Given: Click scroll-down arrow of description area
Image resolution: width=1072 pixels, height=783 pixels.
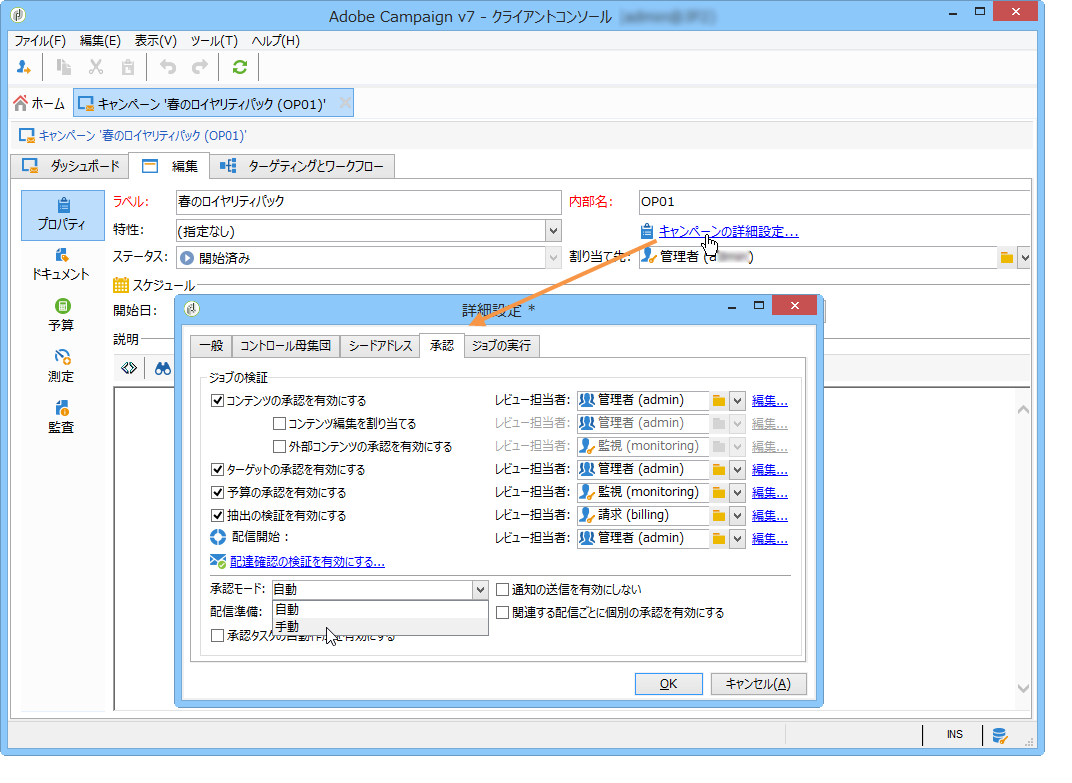Looking at the screenshot, I should point(1023,689).
